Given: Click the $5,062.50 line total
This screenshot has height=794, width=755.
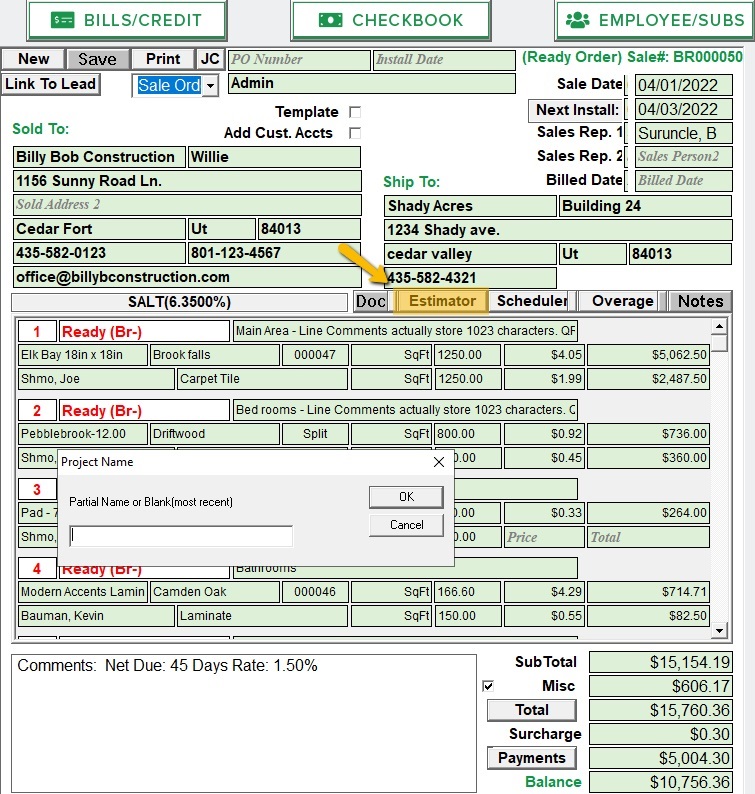Looking at the screenshot, I should click(x=648, y=355).
